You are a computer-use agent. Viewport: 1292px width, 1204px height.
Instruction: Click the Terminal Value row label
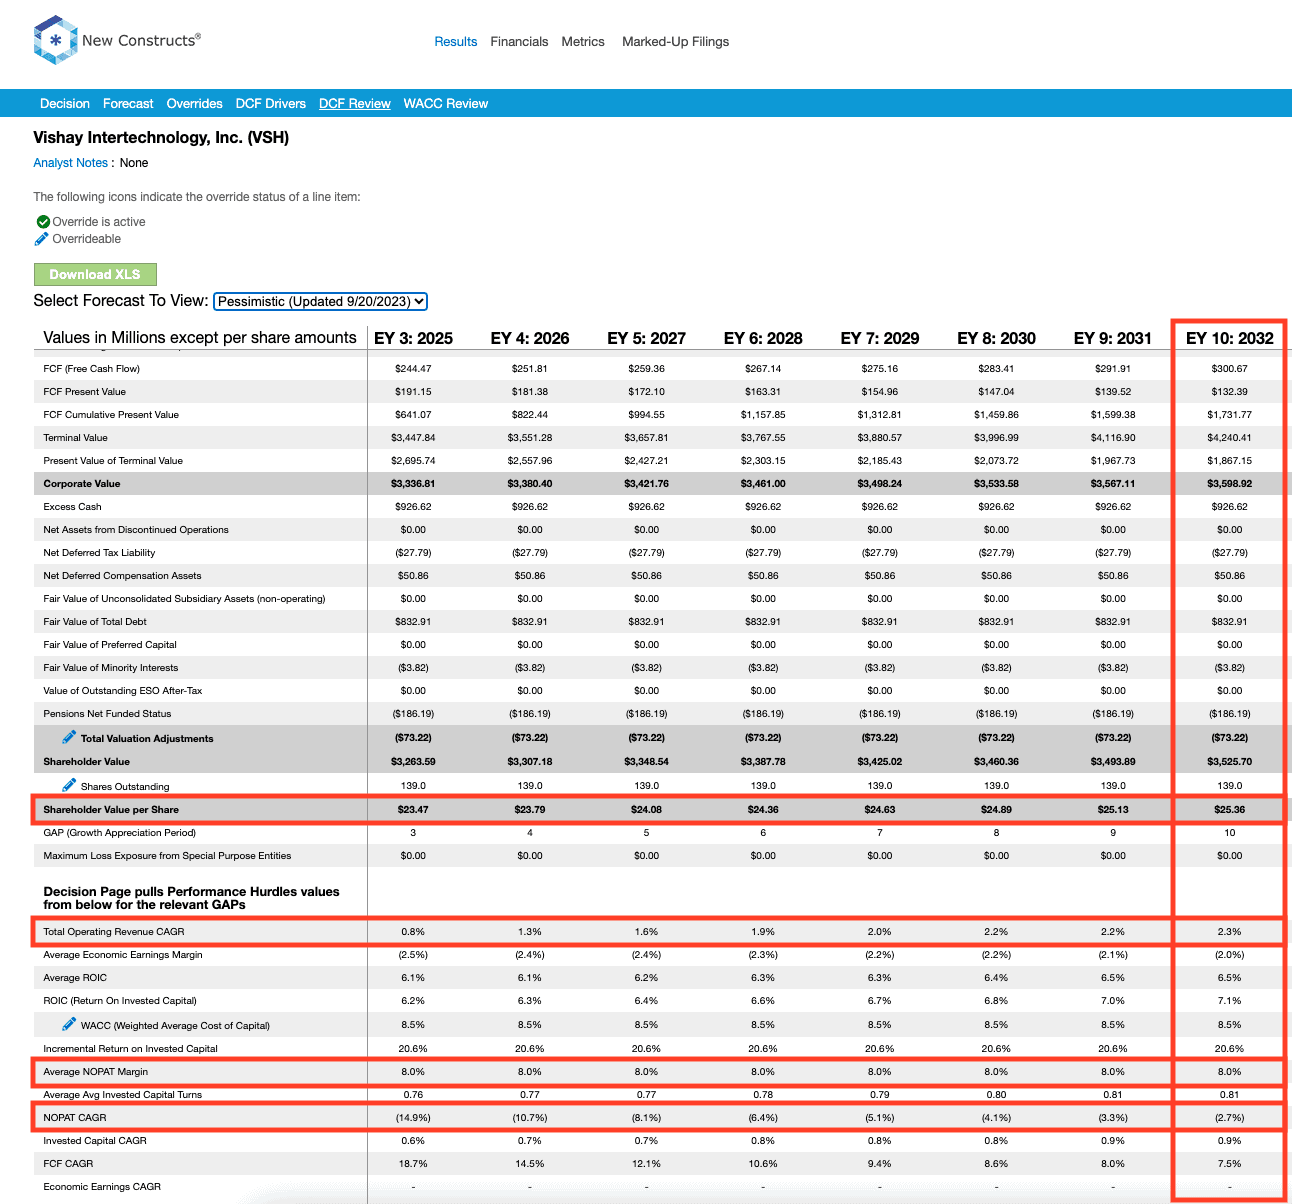coord(76,438)
